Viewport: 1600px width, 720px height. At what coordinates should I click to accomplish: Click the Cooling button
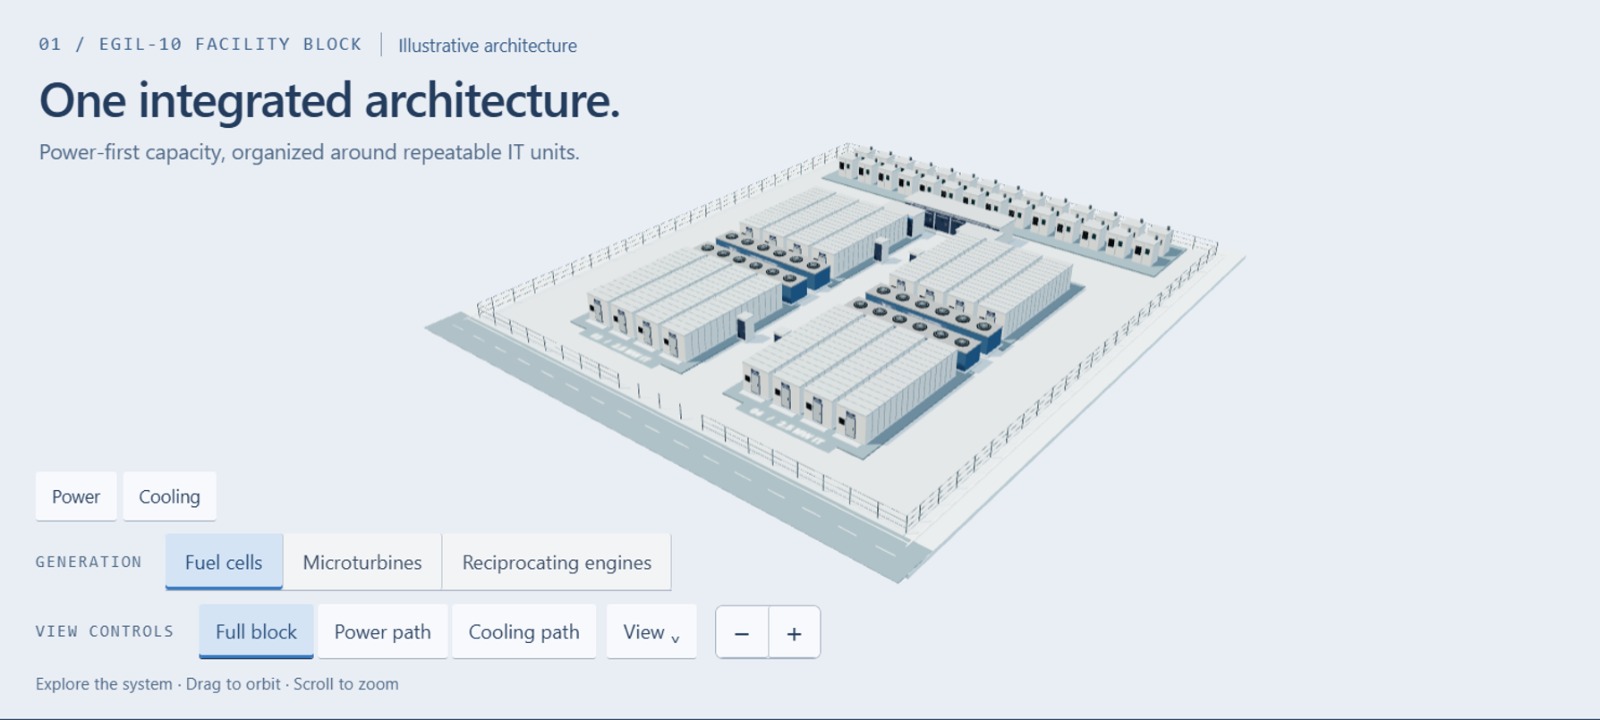point(169,496)
